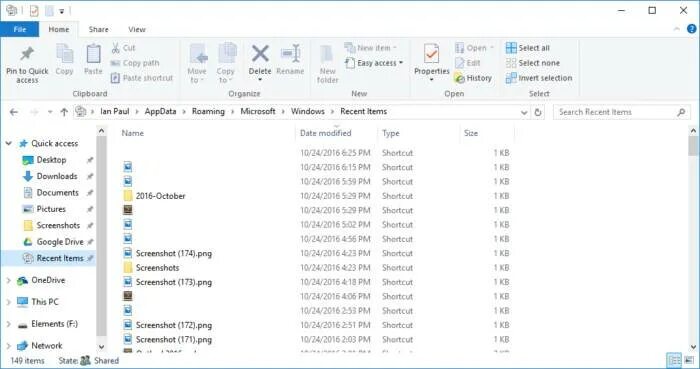
Task: Select Desktop in Quick access
Action: [51, 160]
